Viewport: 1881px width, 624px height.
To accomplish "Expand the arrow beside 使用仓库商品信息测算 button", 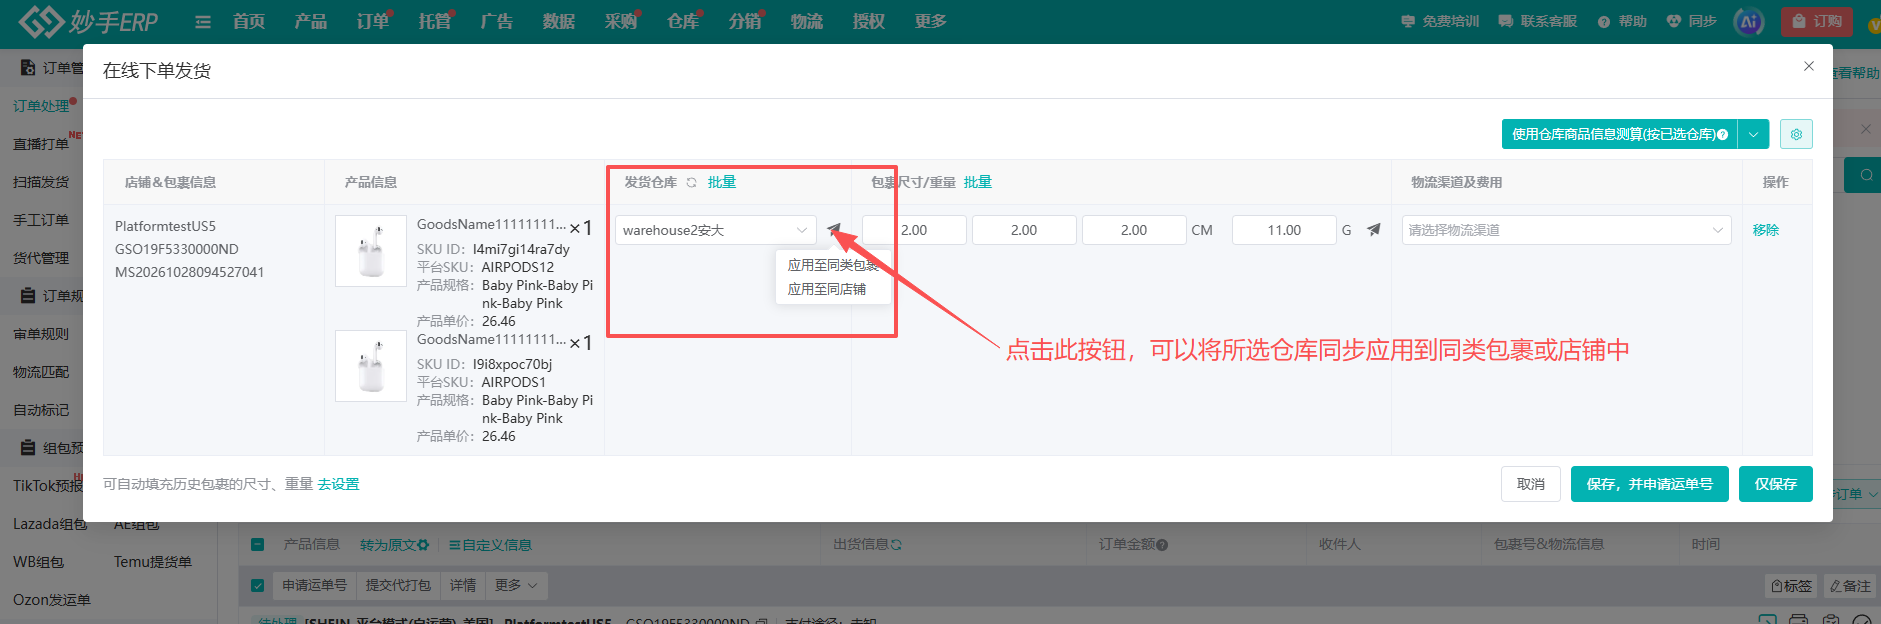I will pyautogui.click(x=1753, y=134).
